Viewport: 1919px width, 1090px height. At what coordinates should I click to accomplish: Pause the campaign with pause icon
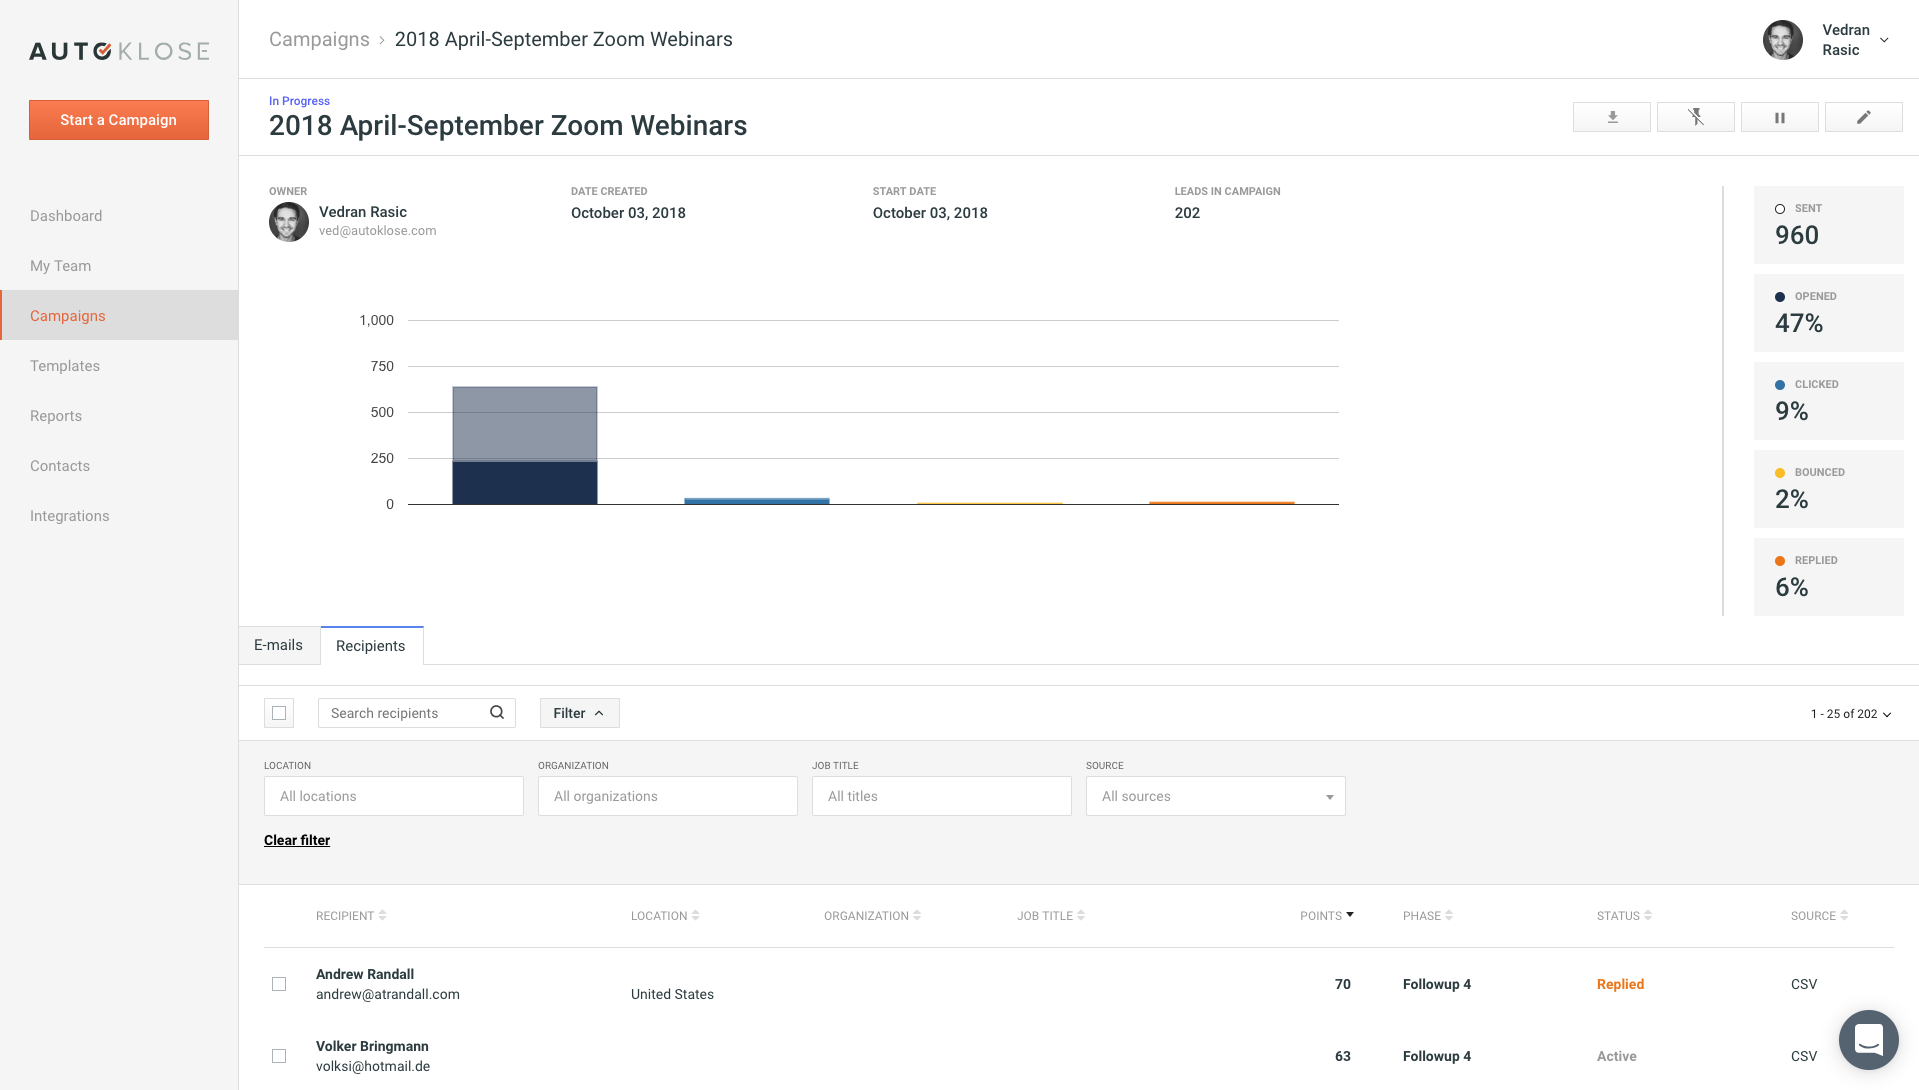(1779, 117)
